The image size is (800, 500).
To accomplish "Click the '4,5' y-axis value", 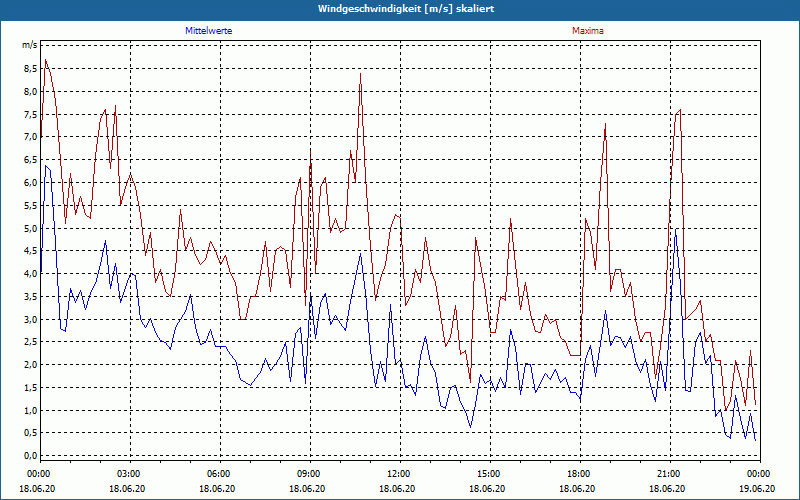I will coord(31,251).
